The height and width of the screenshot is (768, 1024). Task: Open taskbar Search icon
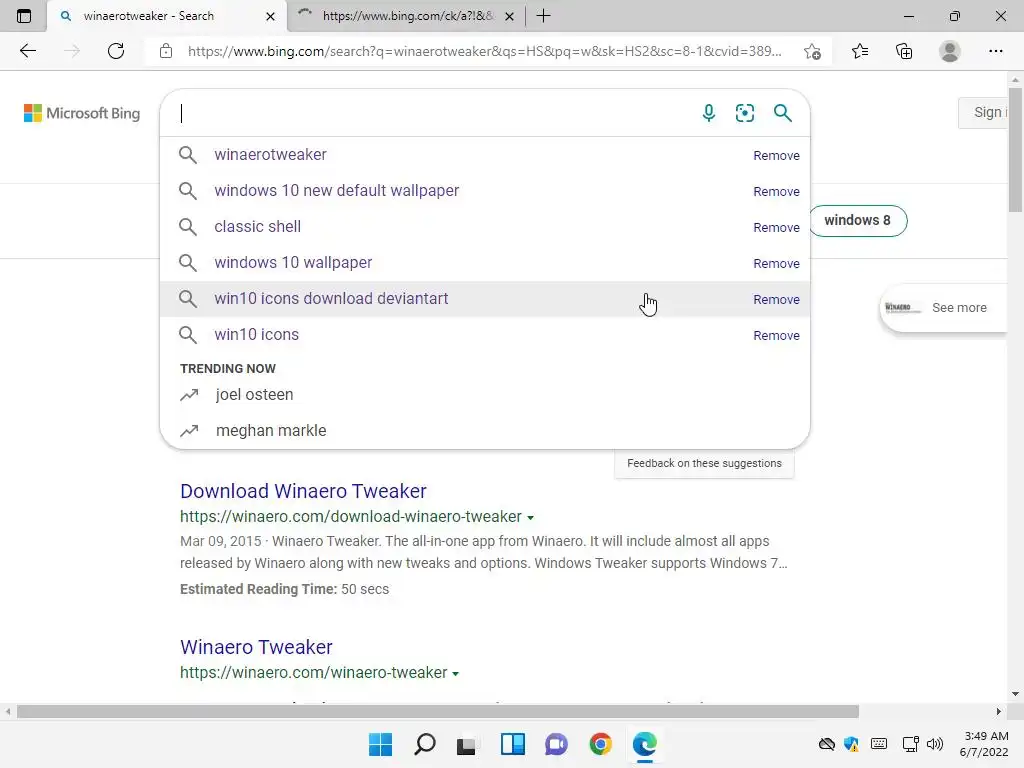tap(424, 744)
